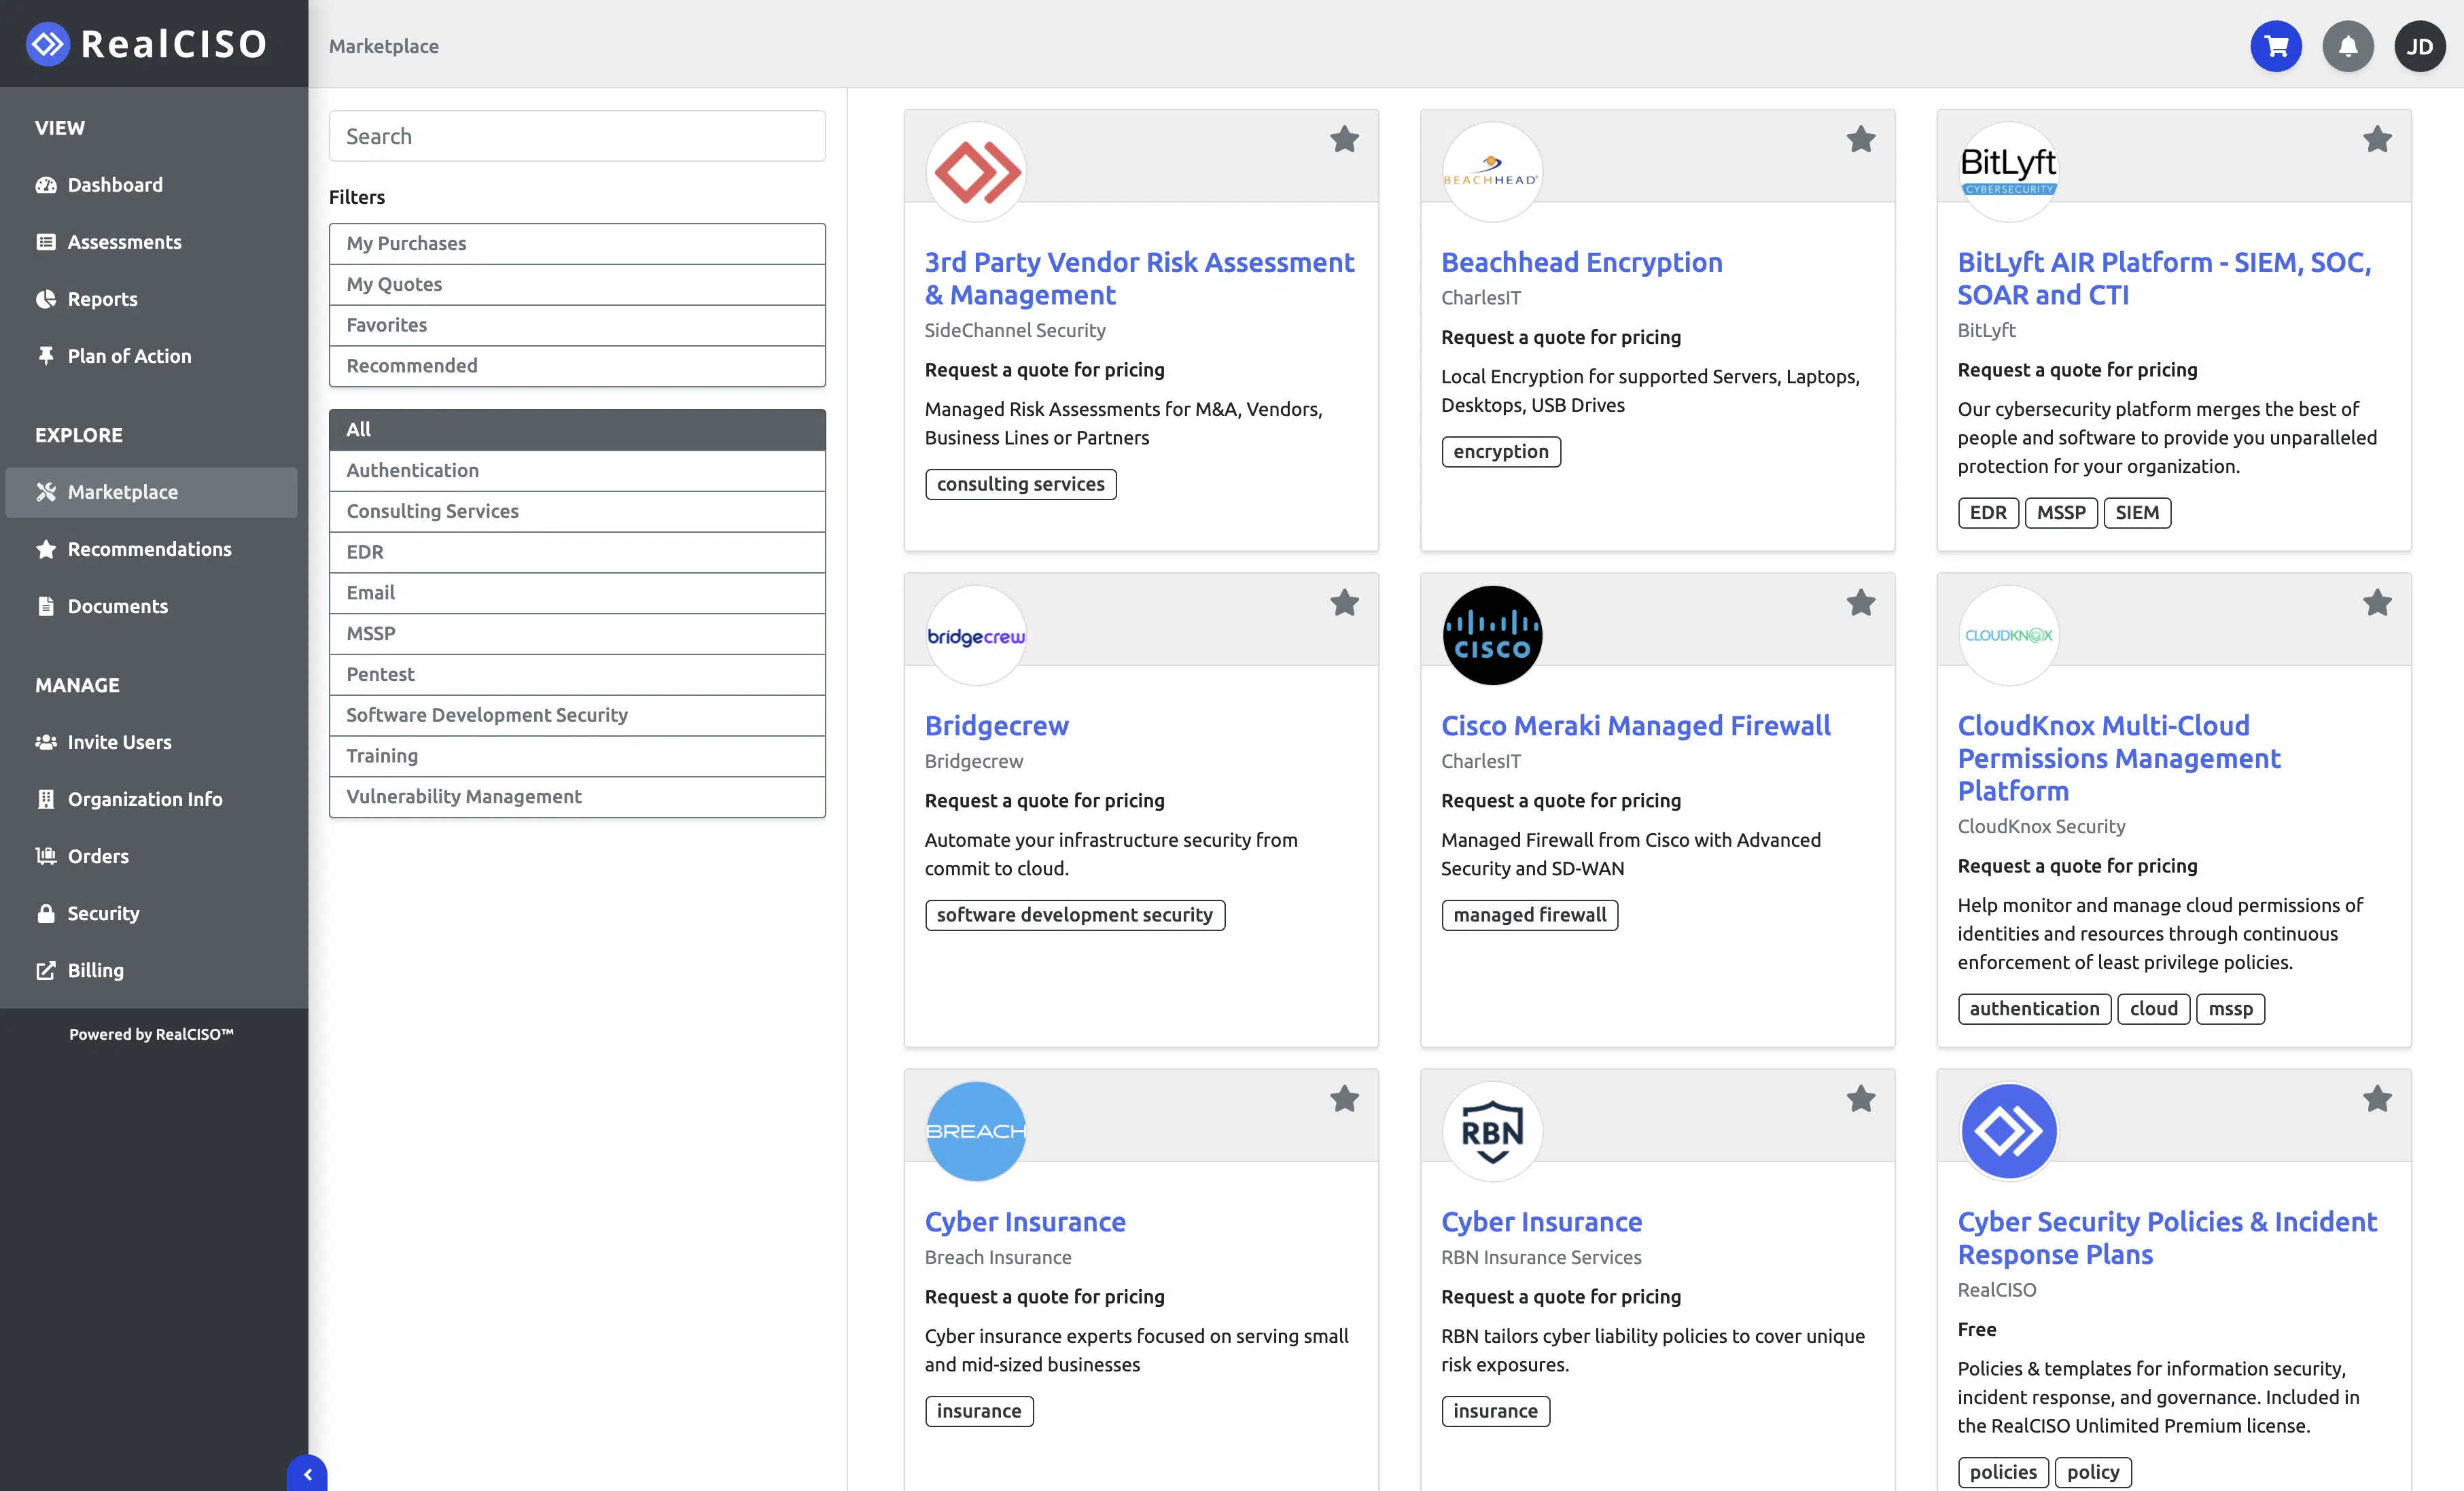
Task: Open the Bridgecrew product title link
Action: coord(996,726)
